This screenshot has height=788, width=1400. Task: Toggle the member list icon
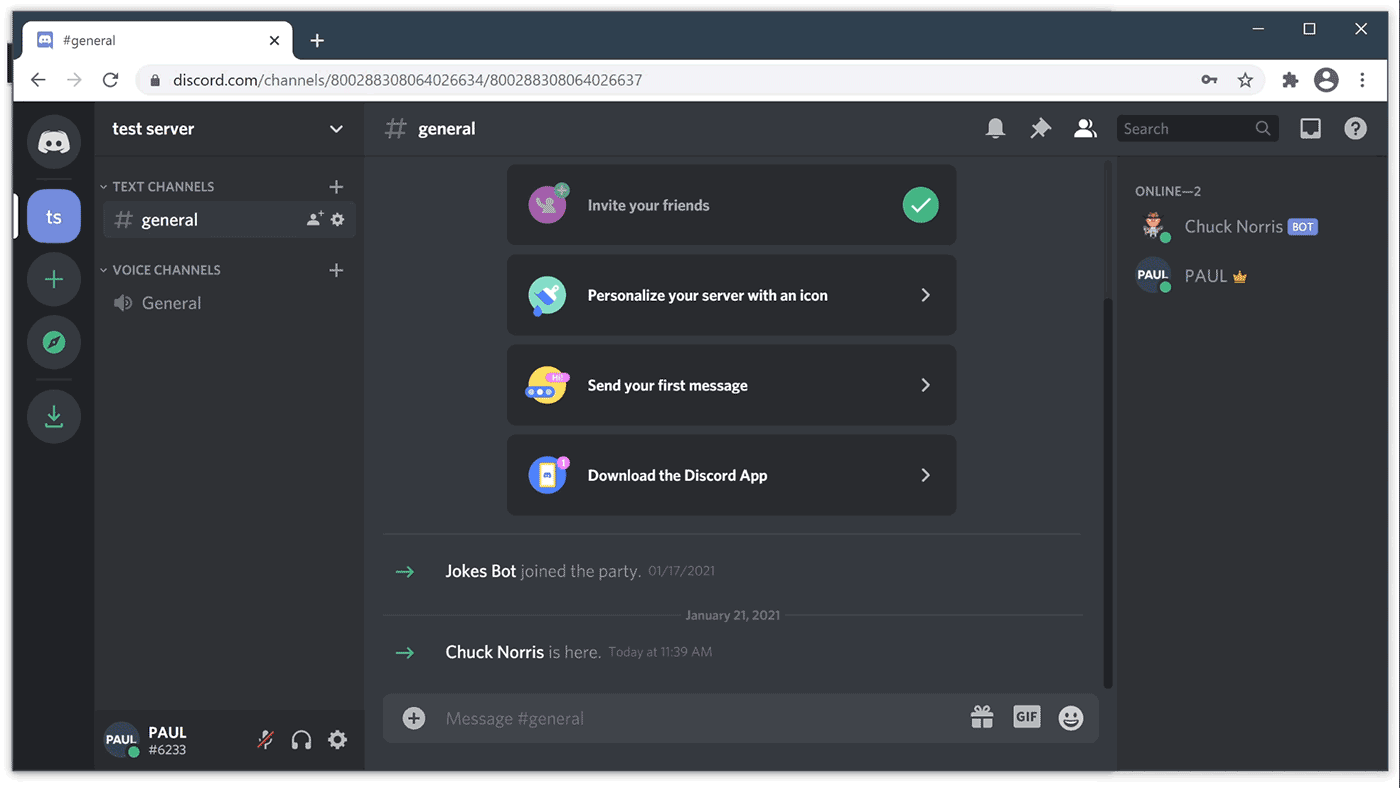pyautogui.click(x=1086, y=128)
